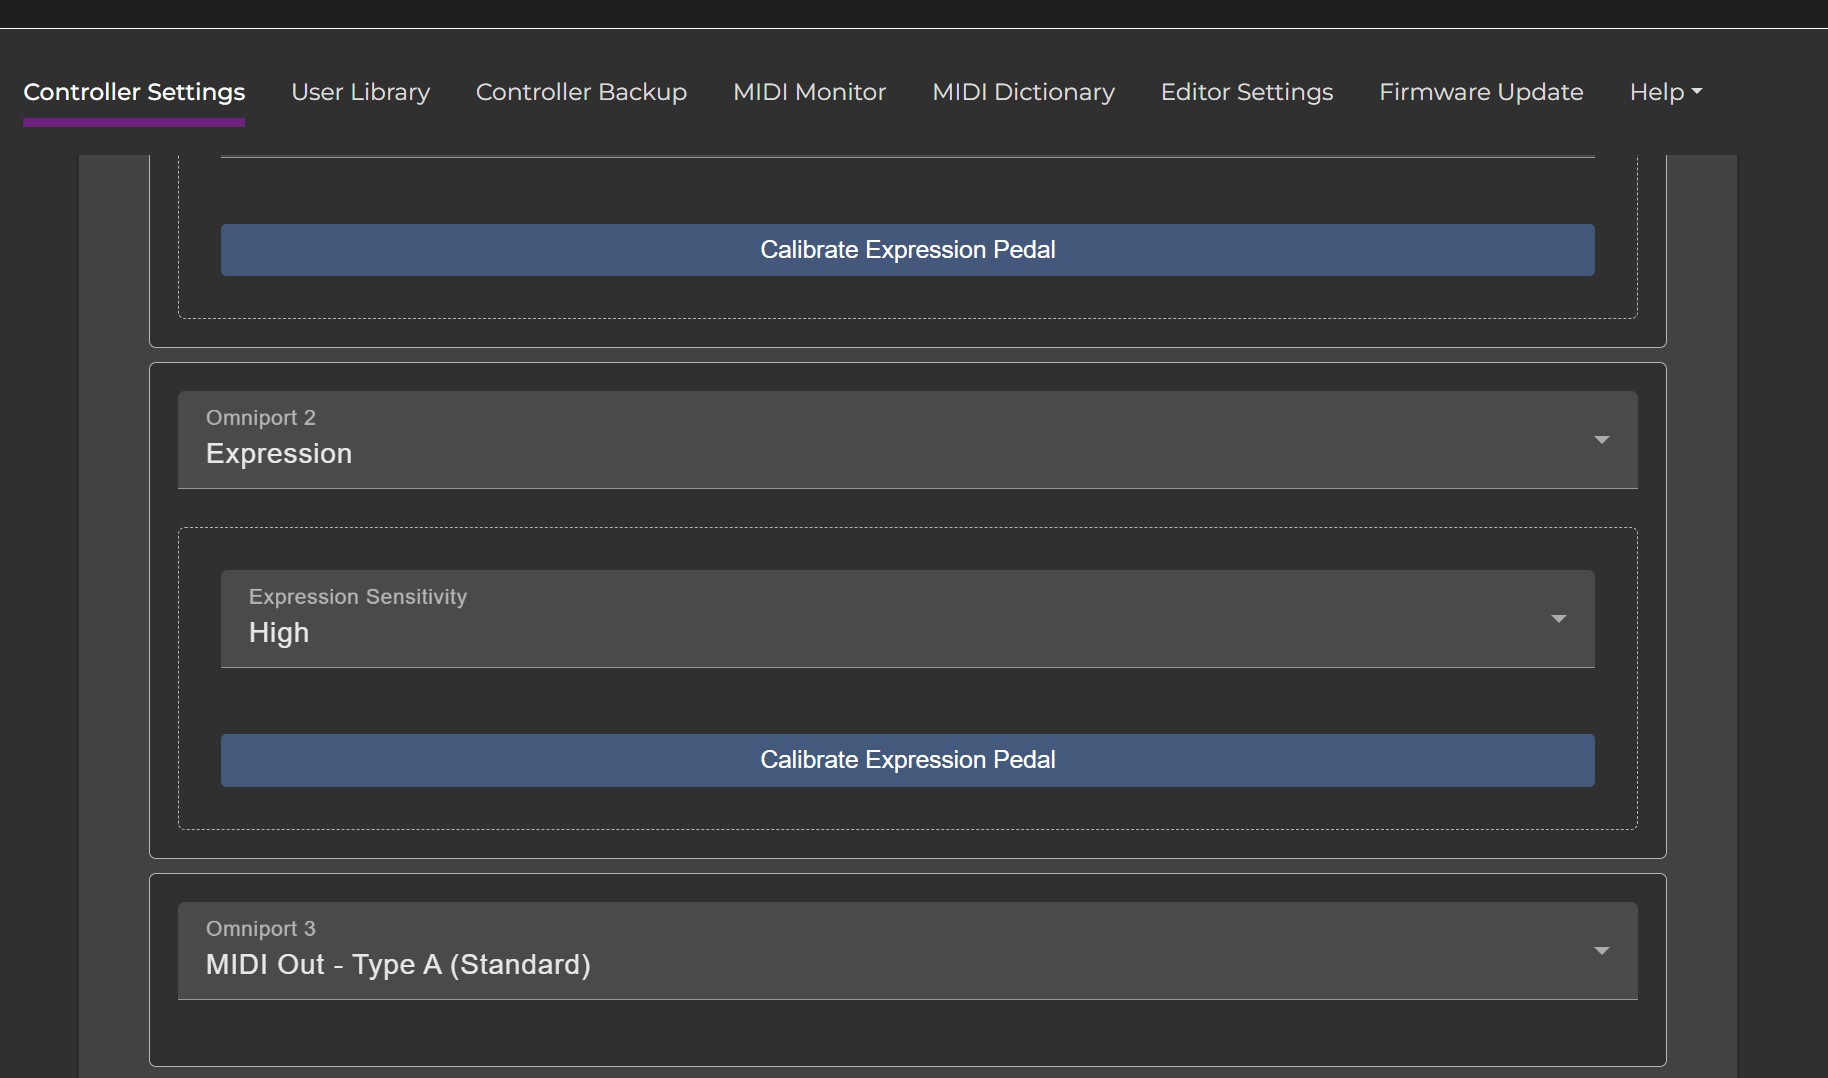Click the Omniport 2 dropdown arrow icon

click(1601, 440)
